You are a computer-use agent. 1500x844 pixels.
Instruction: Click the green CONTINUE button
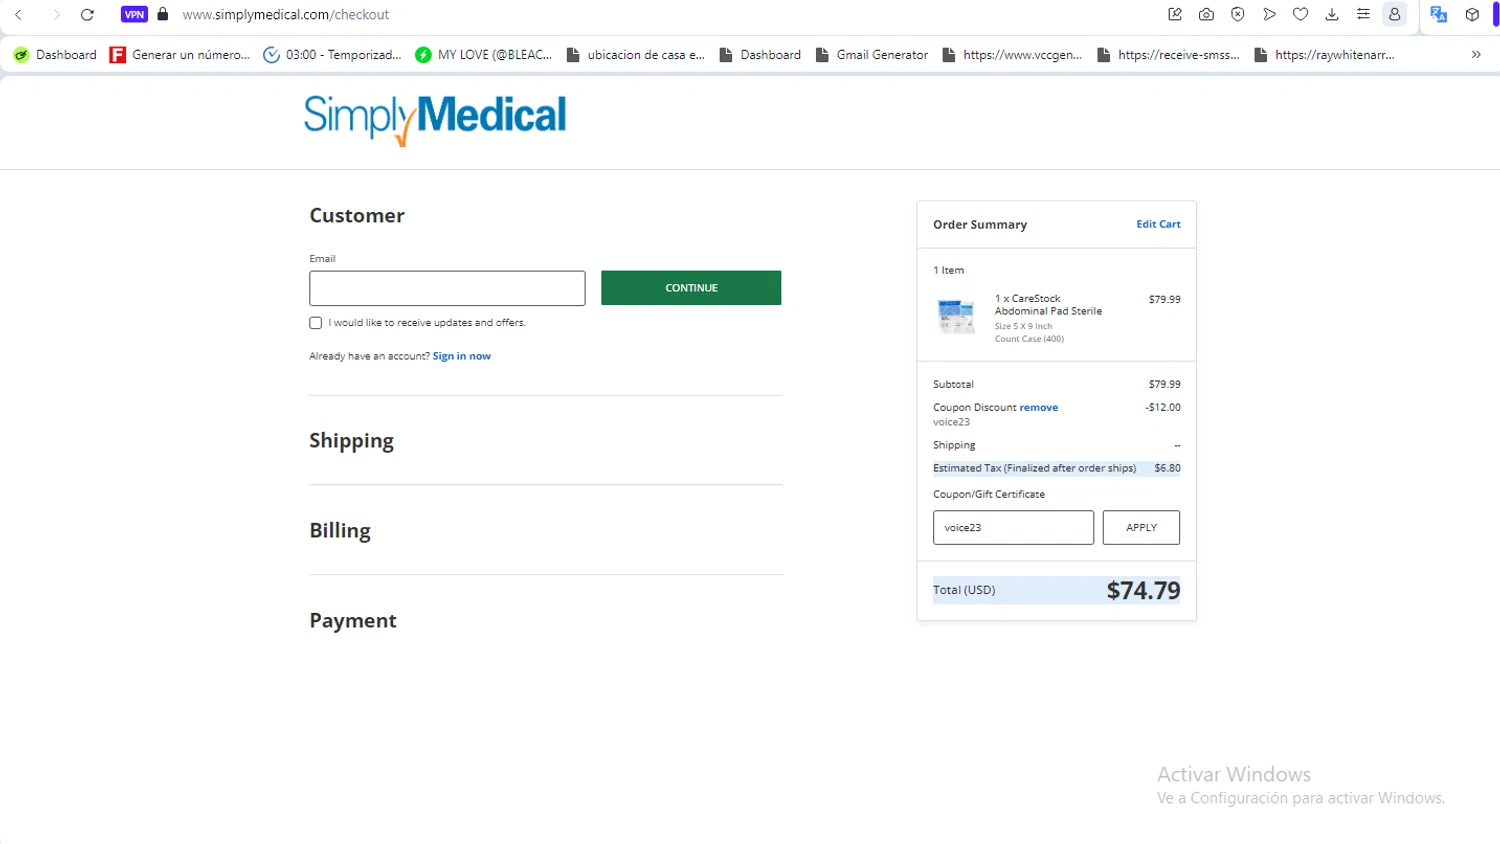[691, 288]
